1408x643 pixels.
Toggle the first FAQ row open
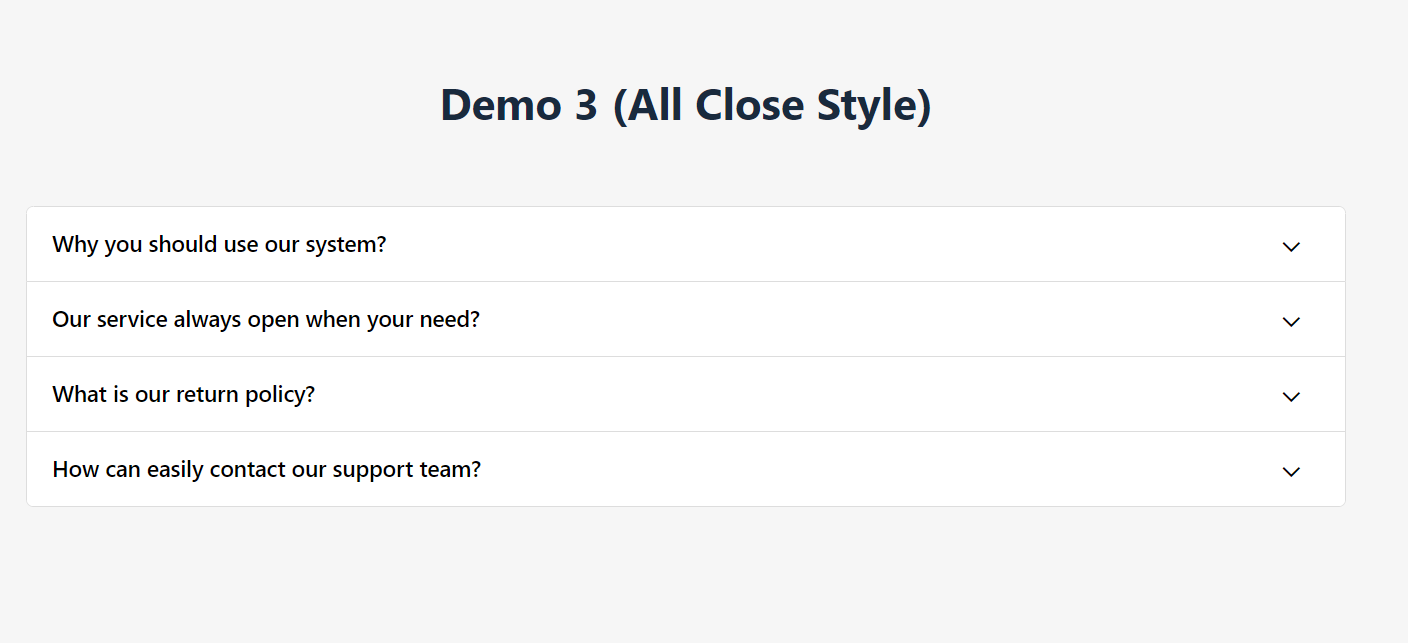[x=686, y=244]
